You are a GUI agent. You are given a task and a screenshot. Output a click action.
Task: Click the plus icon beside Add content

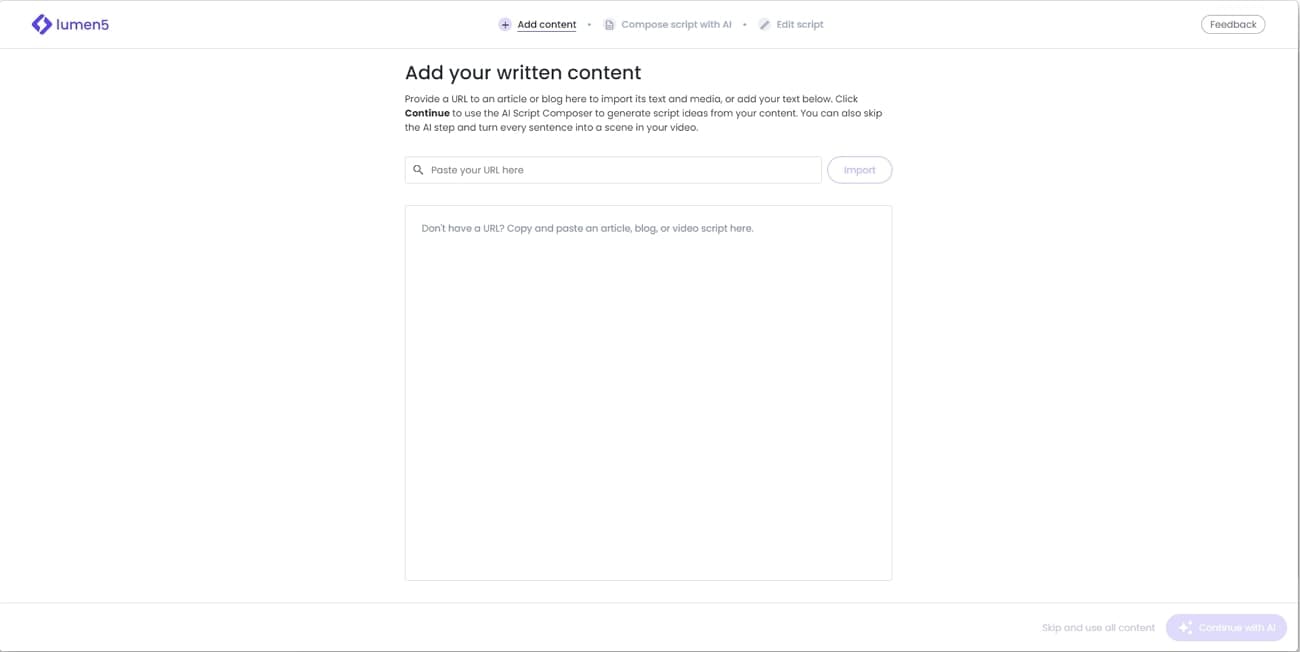(x=505, y=25)
